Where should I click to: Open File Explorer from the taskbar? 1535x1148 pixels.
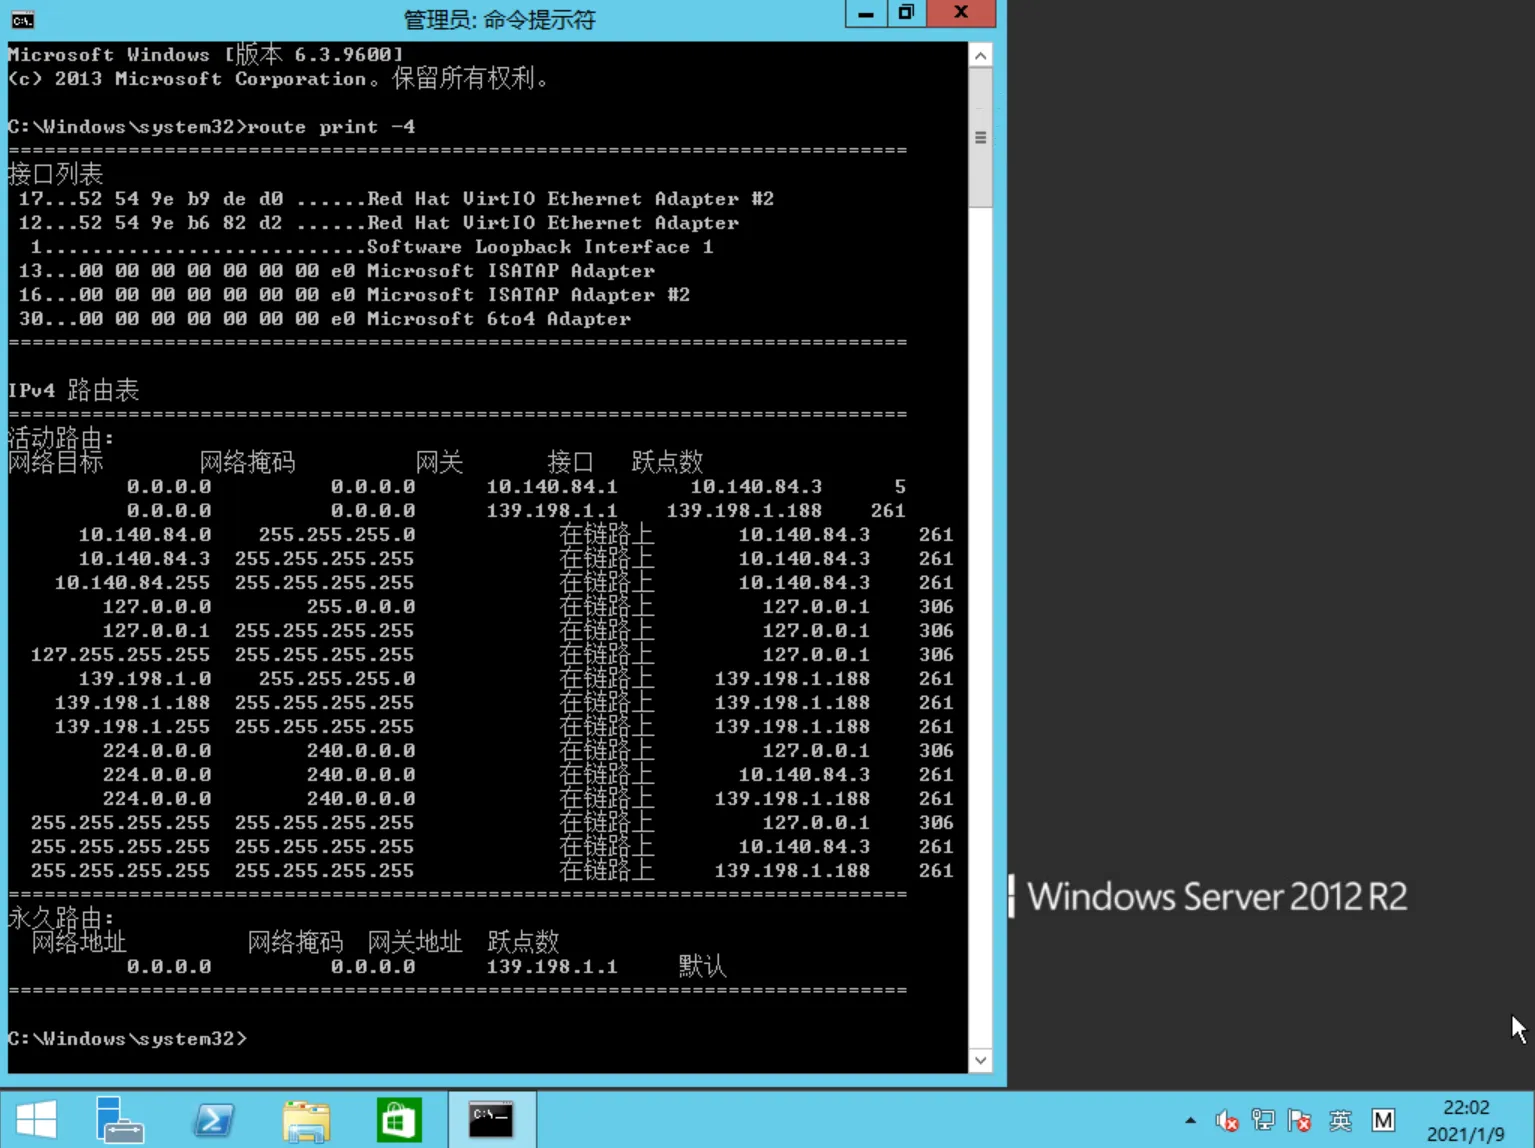[x=306, y=1119]
